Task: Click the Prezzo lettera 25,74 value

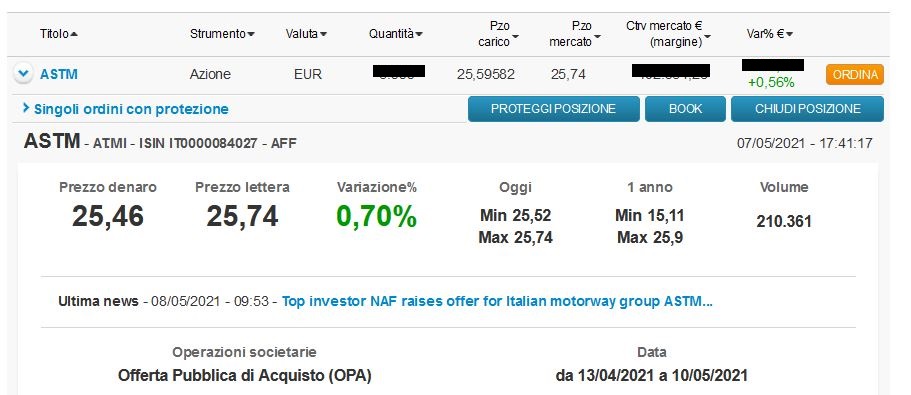Action: coord(242,216)
